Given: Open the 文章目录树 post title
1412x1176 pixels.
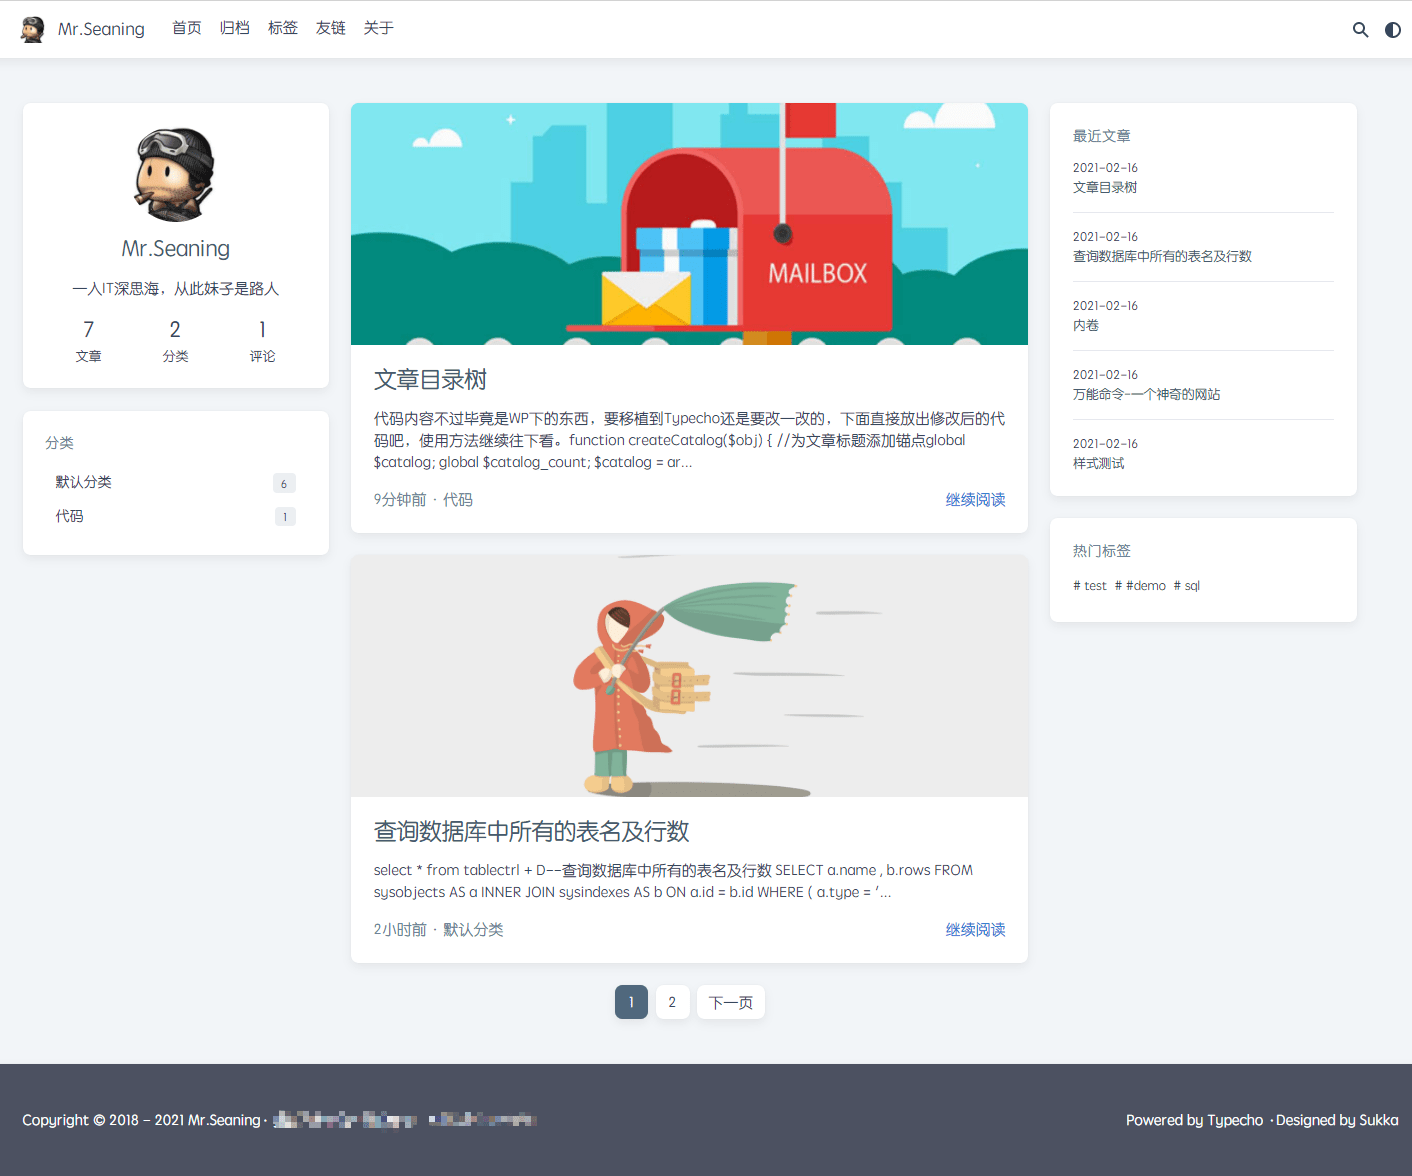Looking at the screenshot, I should [430, 380].
